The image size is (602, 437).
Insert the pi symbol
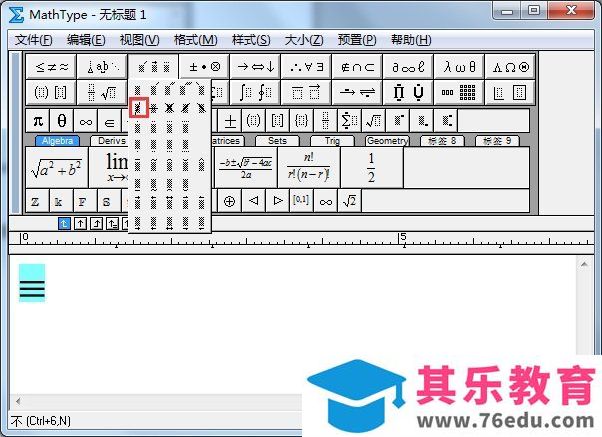point(38,121)
